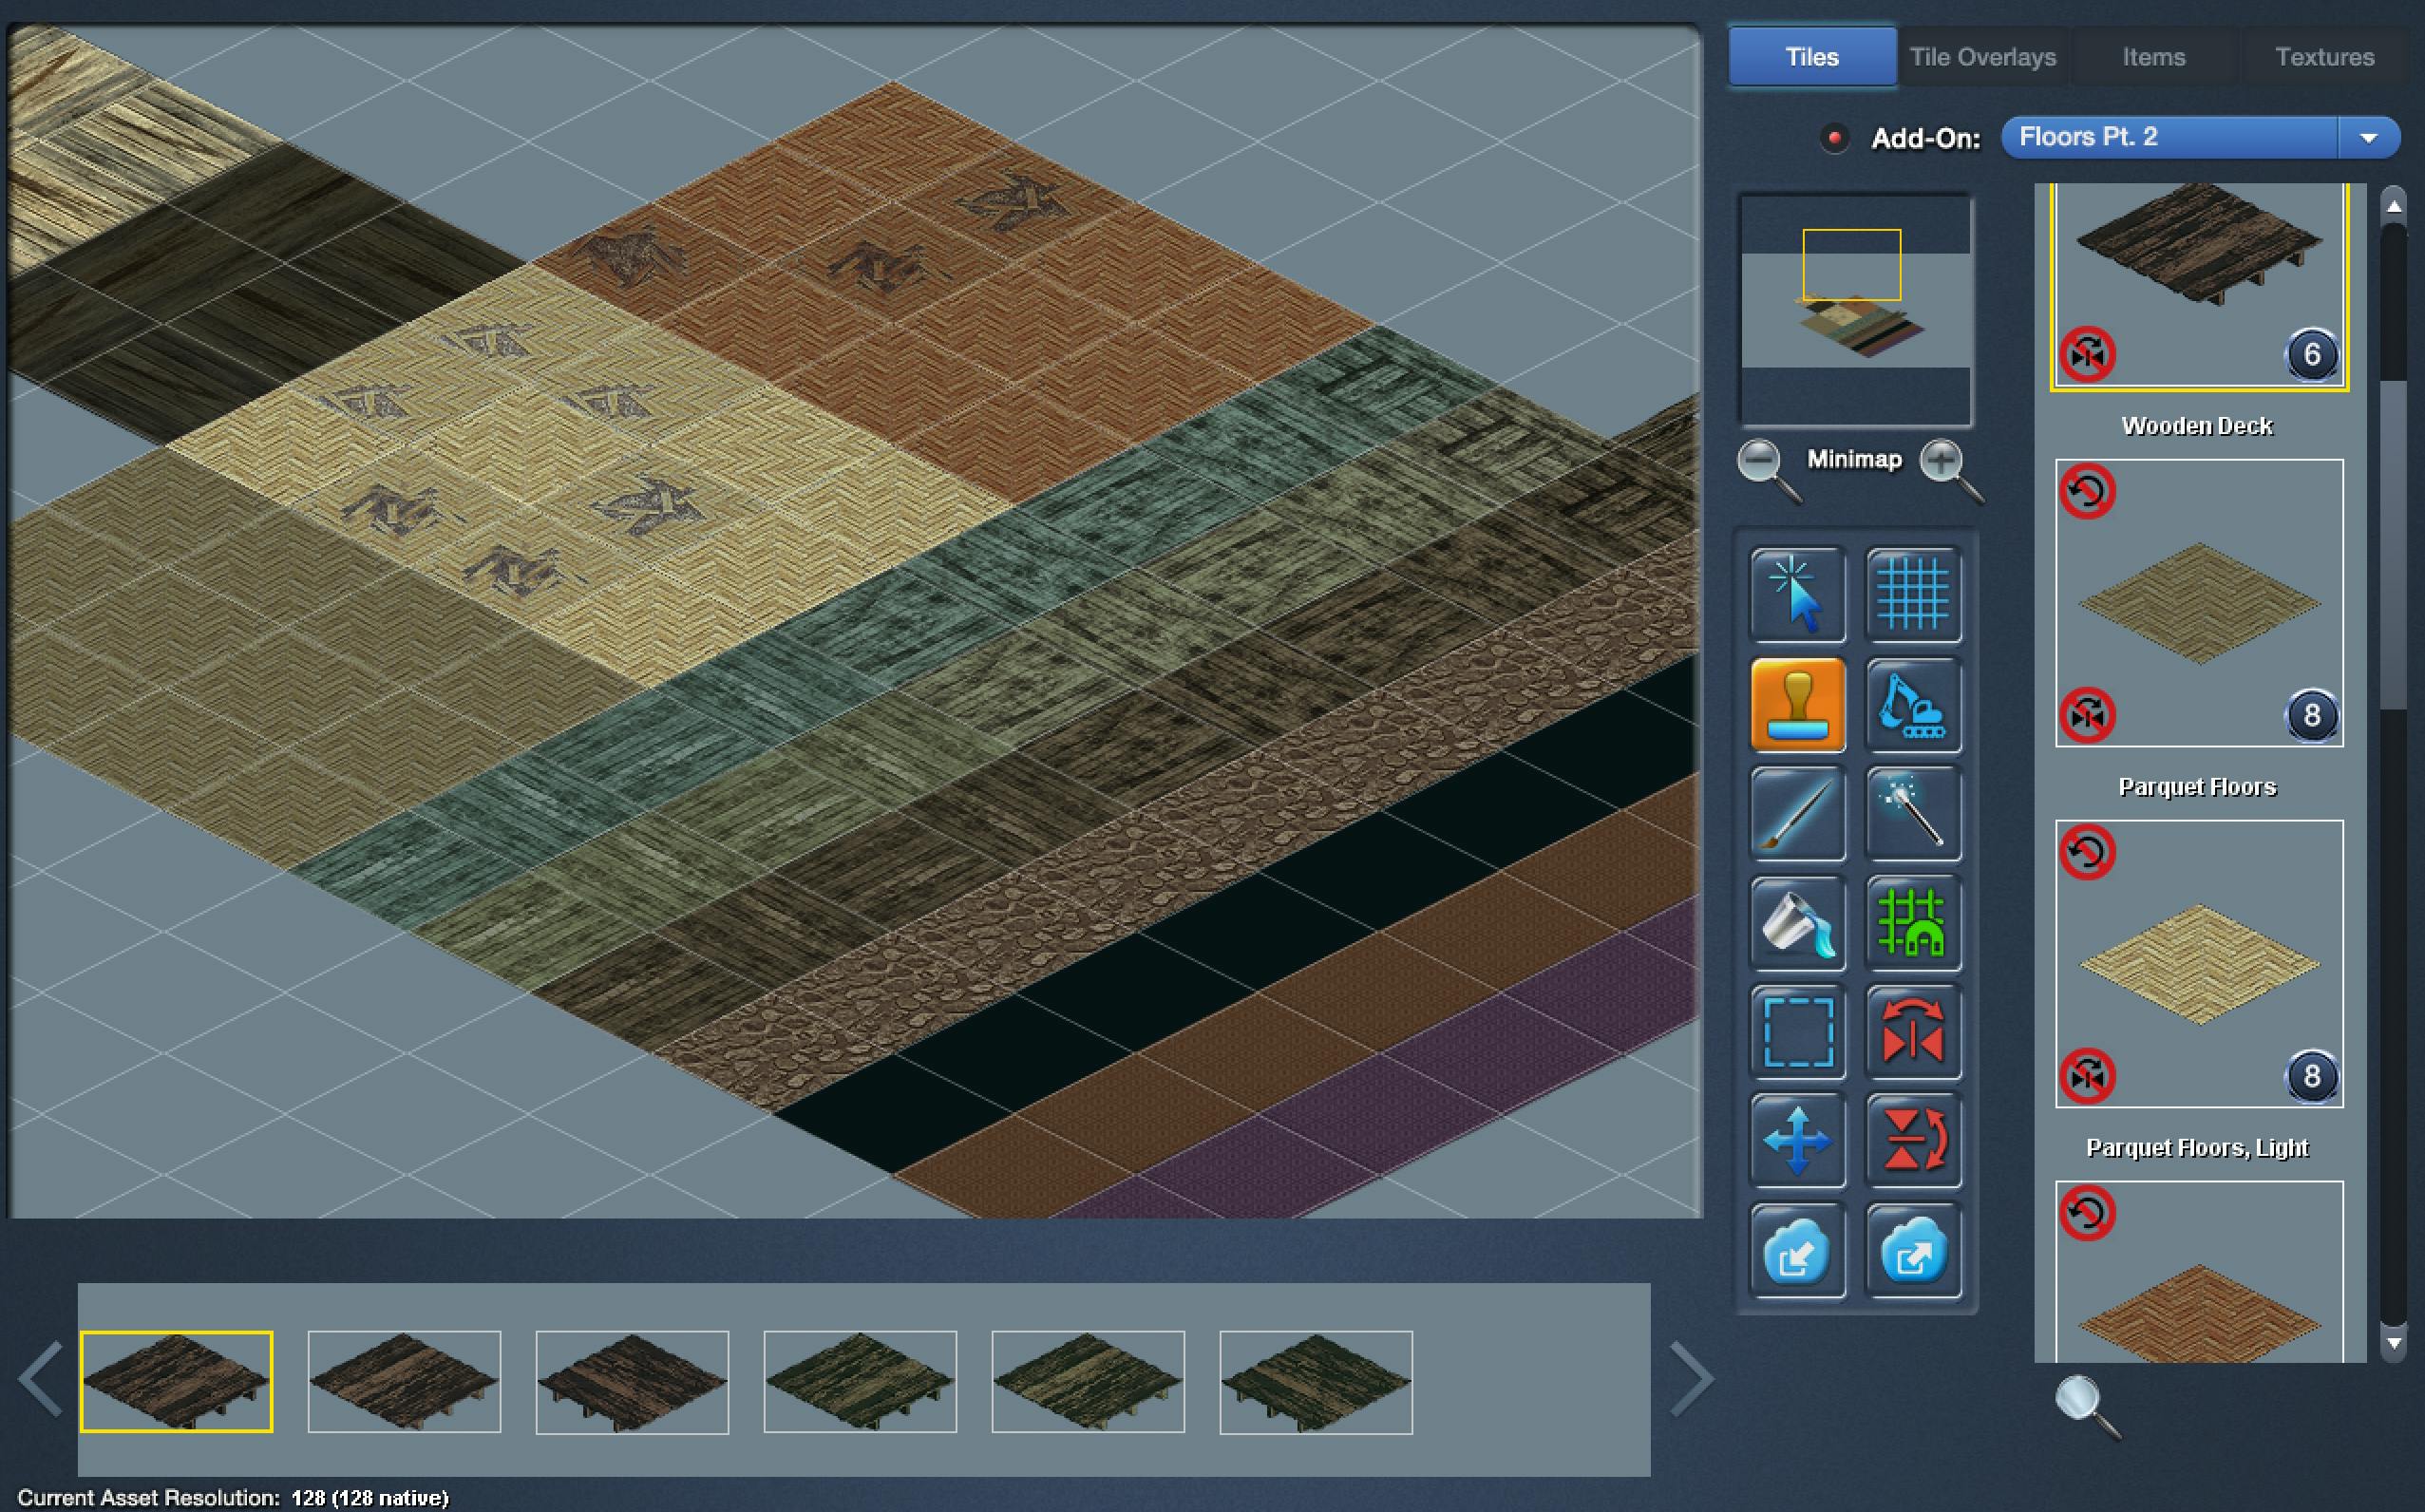Viewport: 2425px width, 1512px height.
Task: Select the fourth green deck tile thumbnail
Action: [x=860, y=1382]
